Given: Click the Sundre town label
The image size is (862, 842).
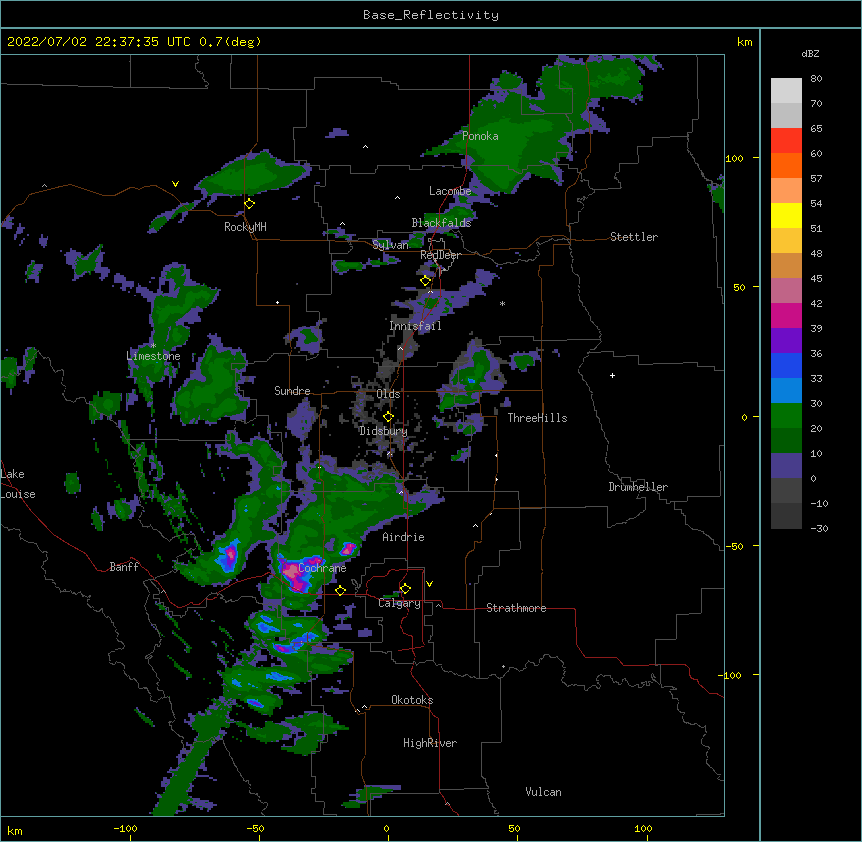Looking at the screenshot, I should 292,391.
